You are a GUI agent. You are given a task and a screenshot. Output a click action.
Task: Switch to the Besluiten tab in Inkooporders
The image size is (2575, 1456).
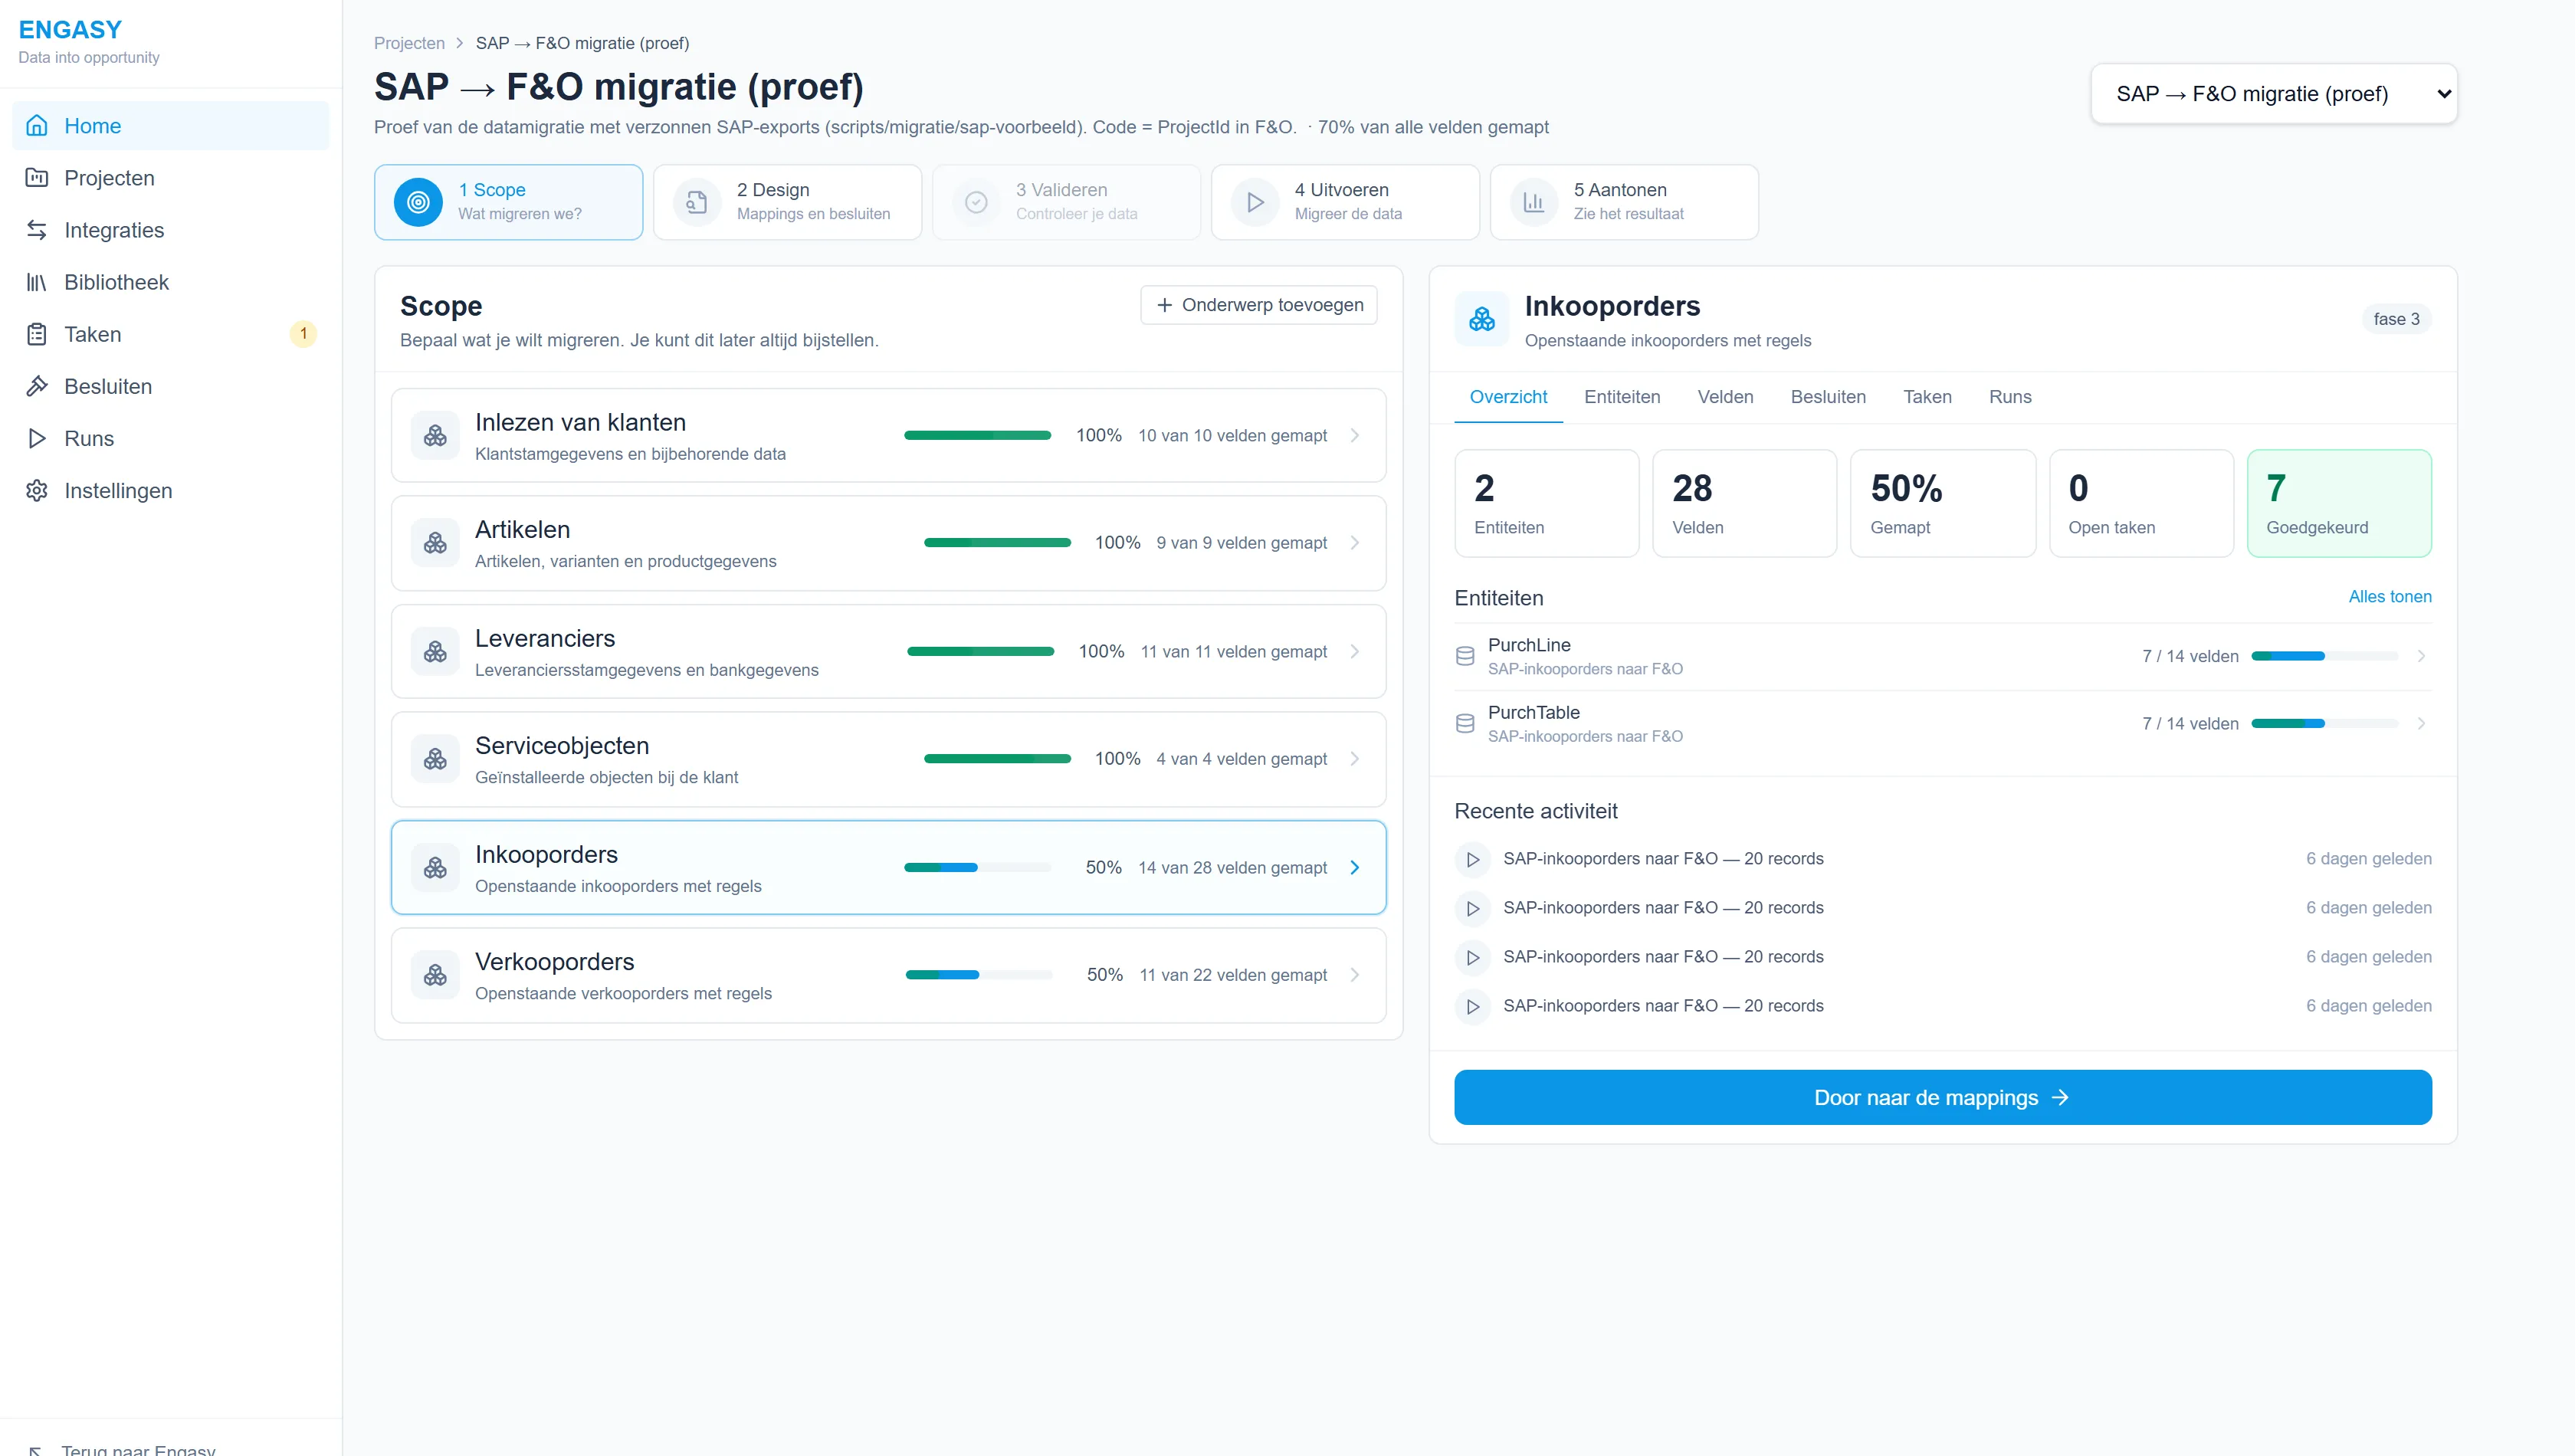click(x=1828, y=397)
